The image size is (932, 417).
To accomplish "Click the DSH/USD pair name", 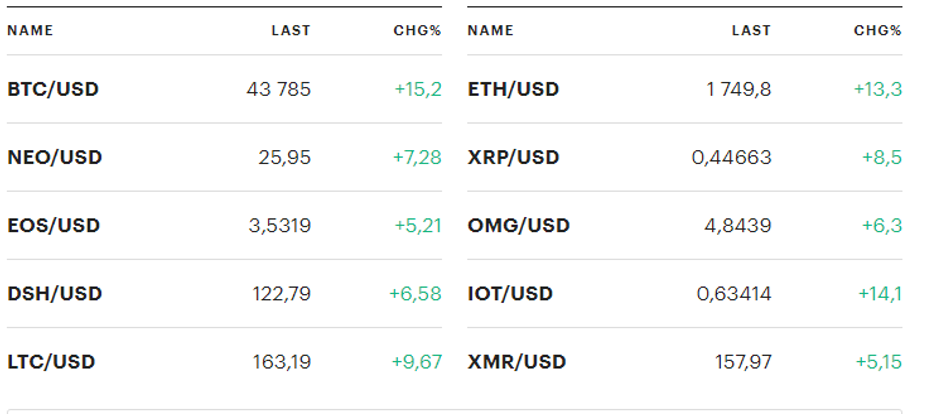I will [x=55, y=293].
